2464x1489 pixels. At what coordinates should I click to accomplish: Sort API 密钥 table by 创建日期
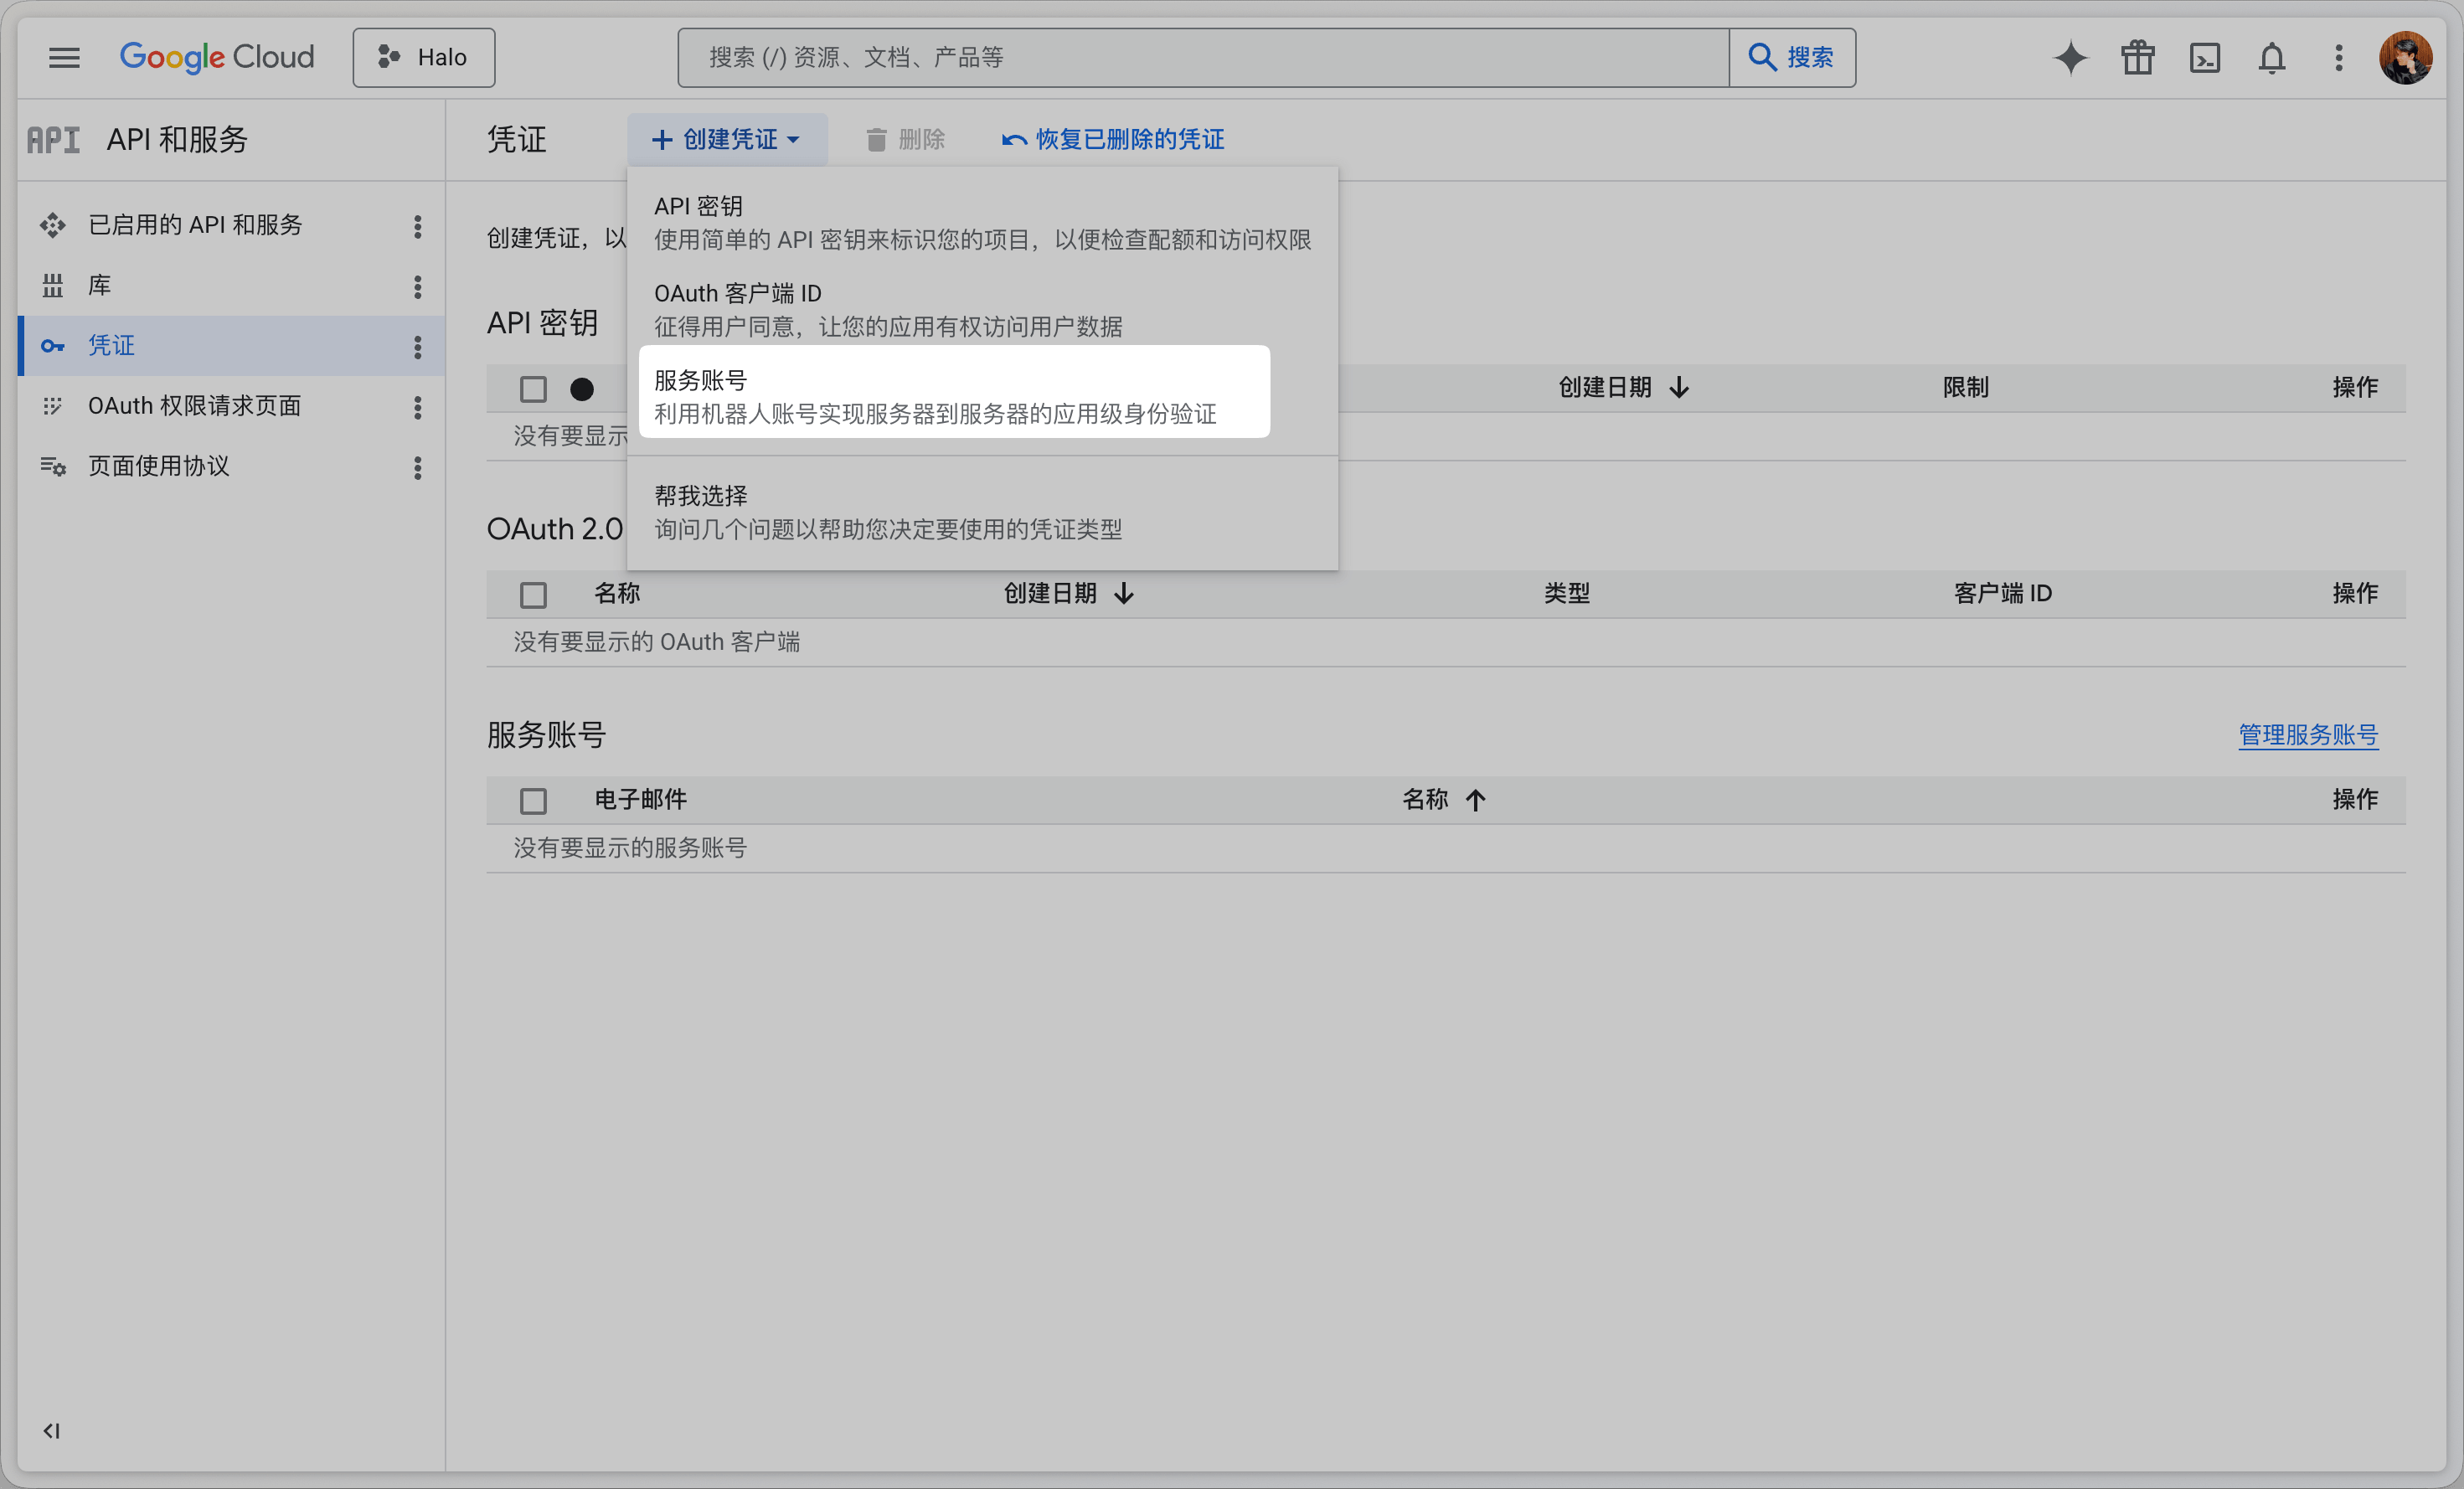[x=1624, y=388]
